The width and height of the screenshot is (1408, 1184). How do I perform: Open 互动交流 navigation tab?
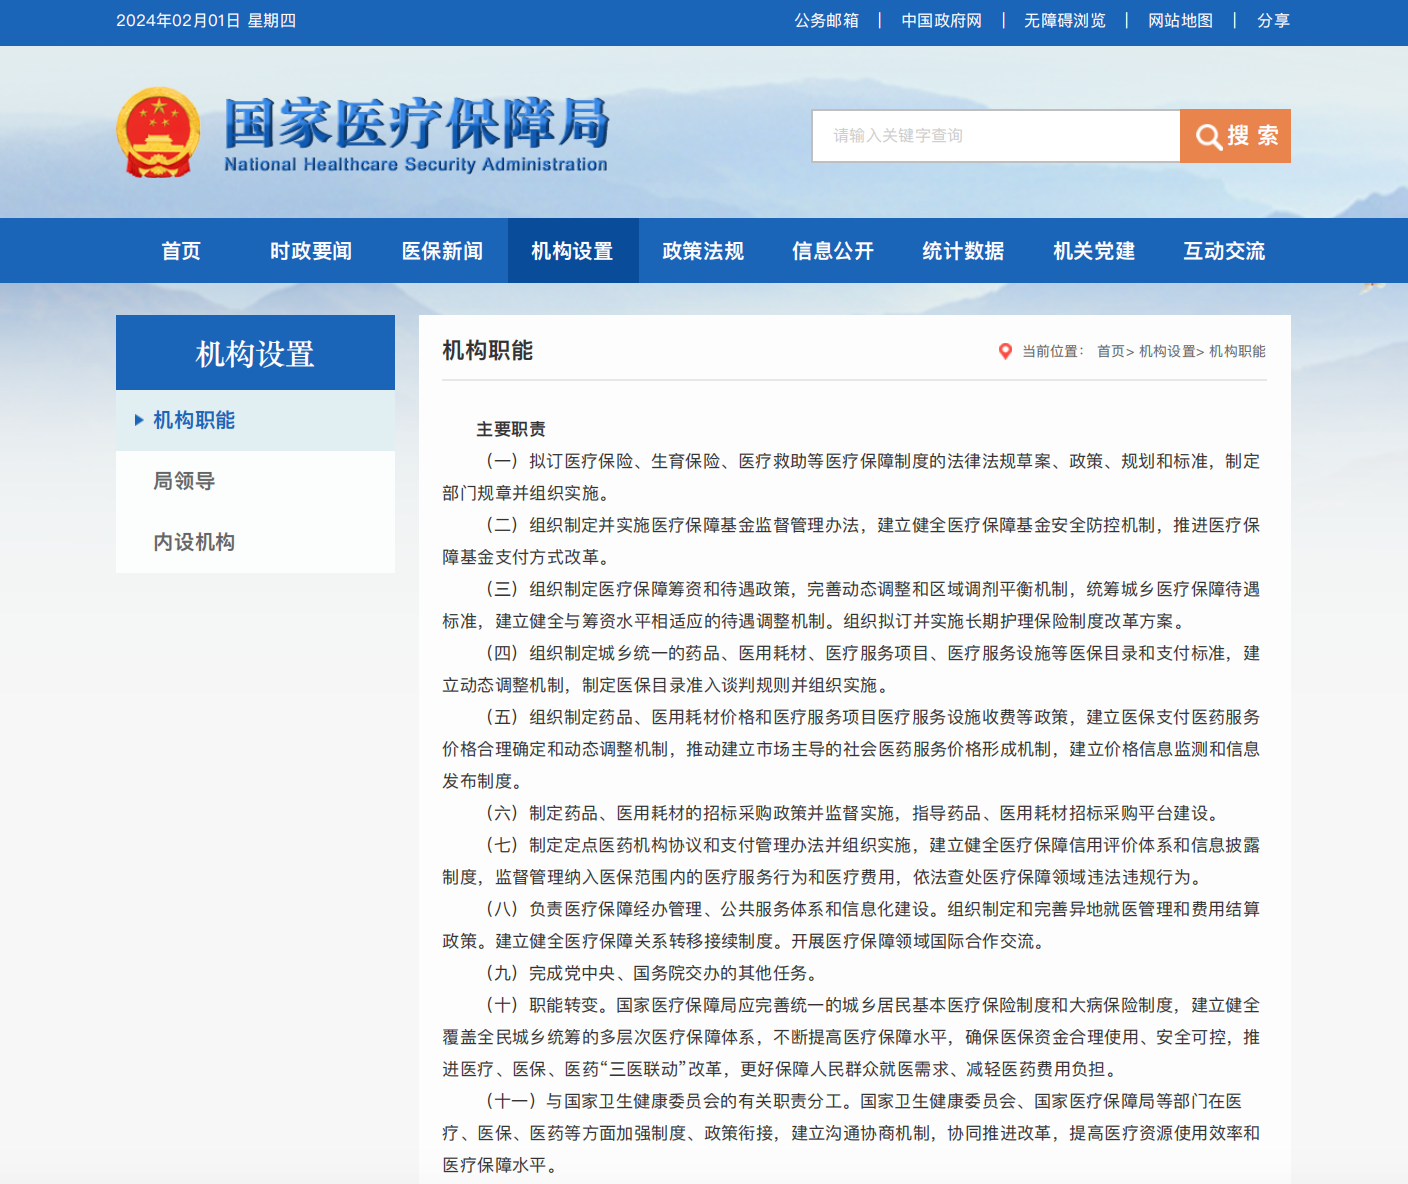pos(1224,251)
